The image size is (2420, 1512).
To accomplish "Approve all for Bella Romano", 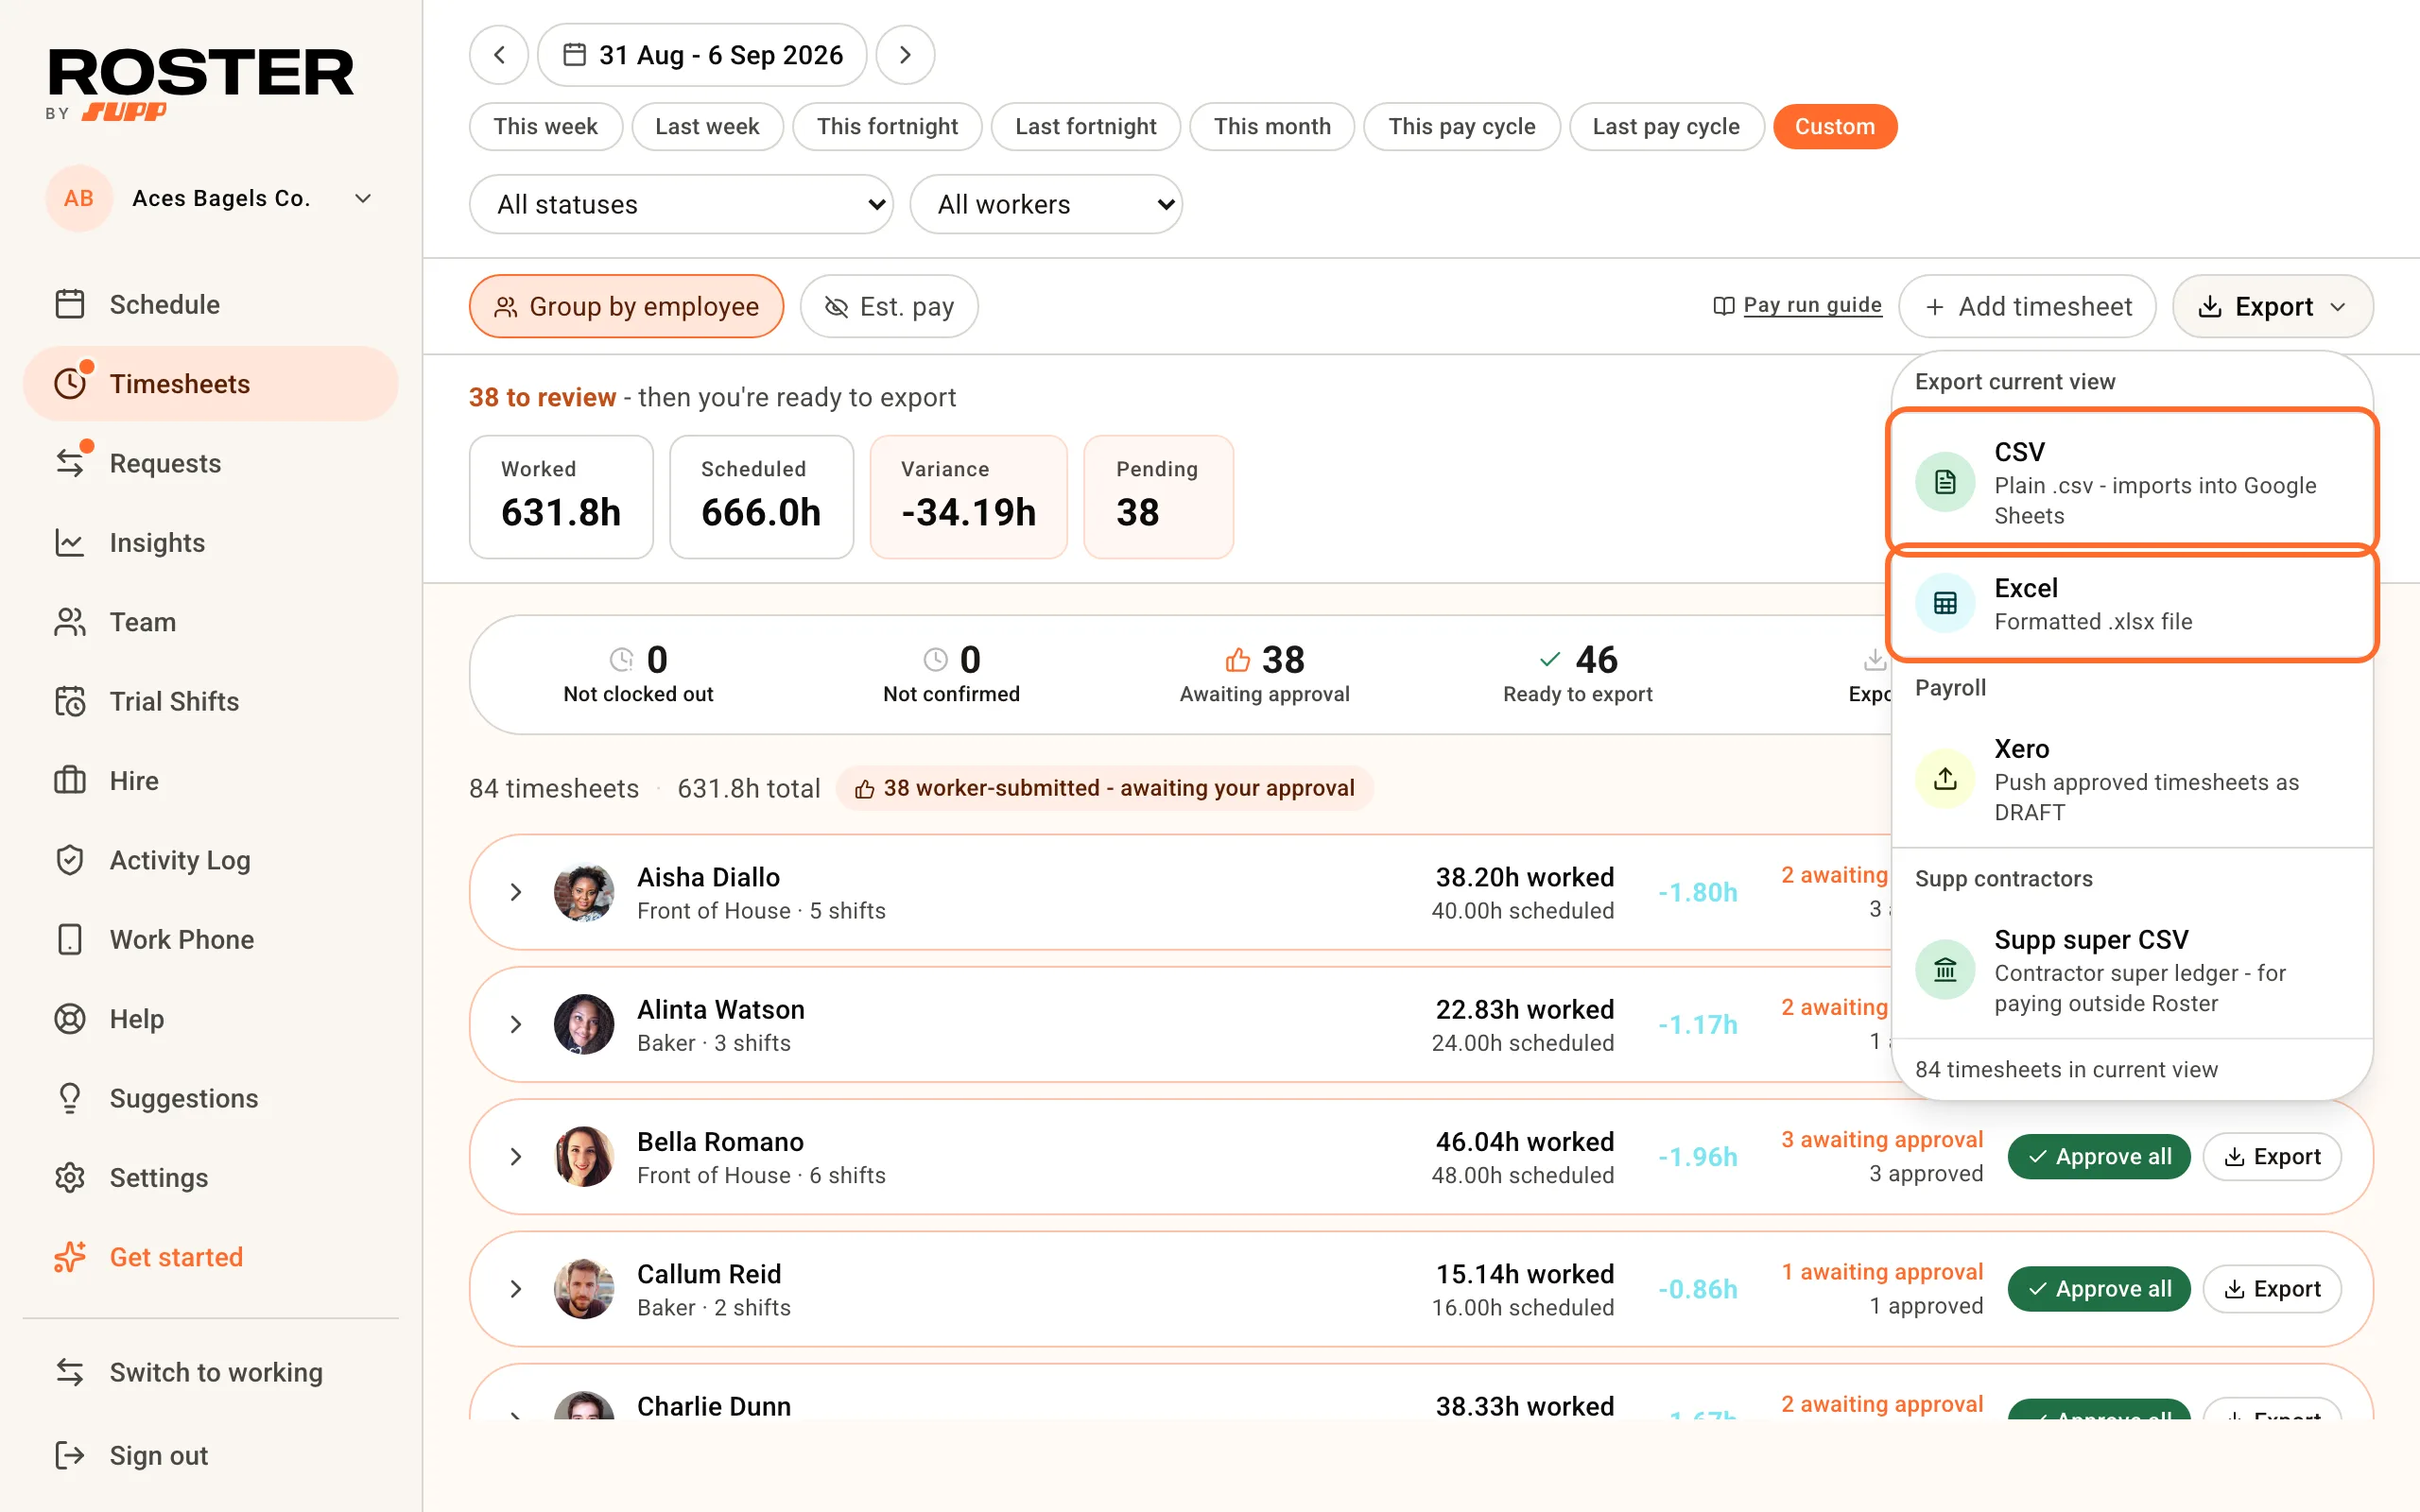I will coord(2099,1156).
